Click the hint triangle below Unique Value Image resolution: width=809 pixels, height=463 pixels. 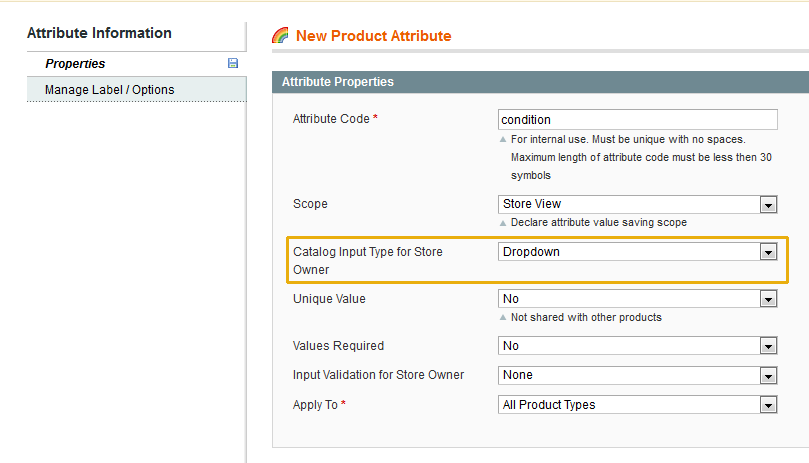503,318
